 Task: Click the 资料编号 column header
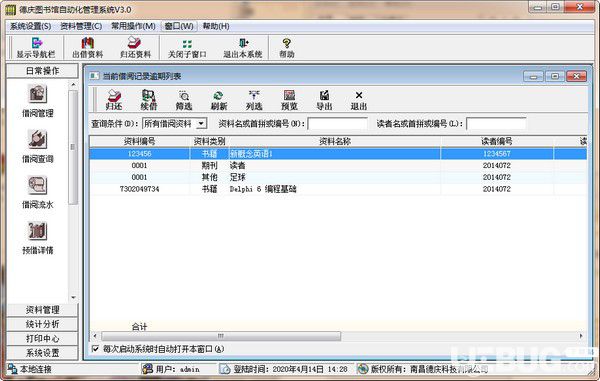point(140,141)
